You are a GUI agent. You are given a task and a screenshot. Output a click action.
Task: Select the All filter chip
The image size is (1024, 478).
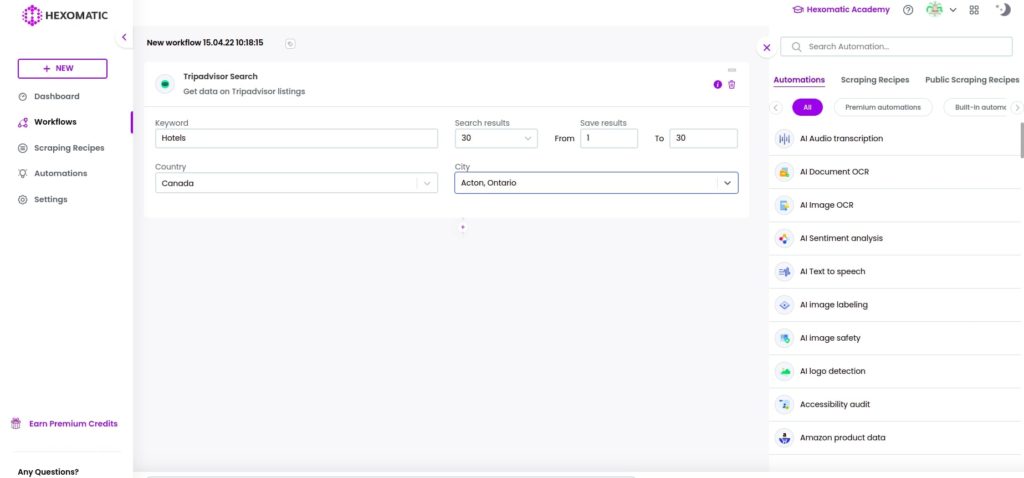(x=807, y=108)
